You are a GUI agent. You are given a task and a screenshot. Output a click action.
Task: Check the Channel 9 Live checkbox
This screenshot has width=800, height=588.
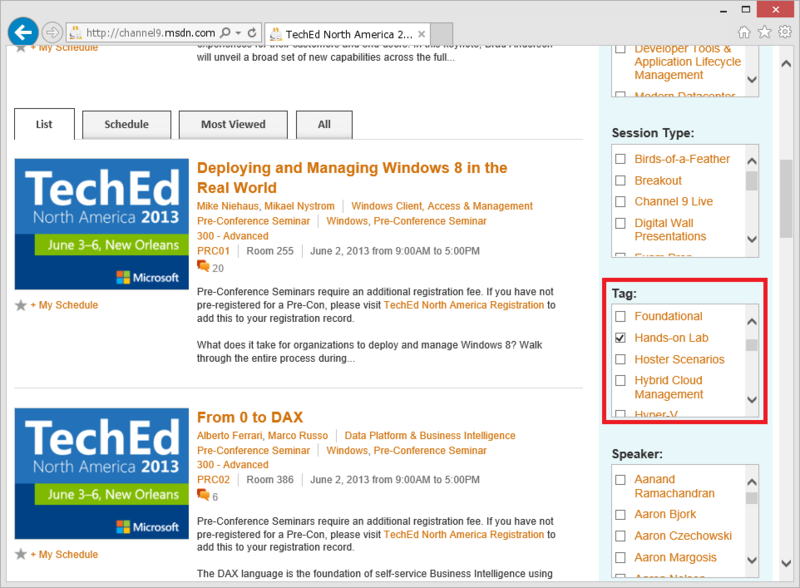620,202
